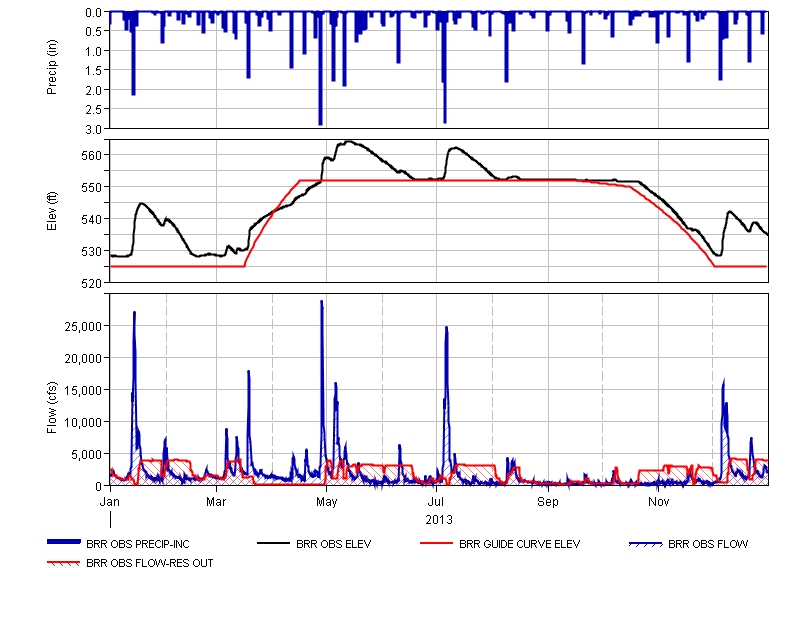Screen dimensions: 800x627
Task: Click the 2.0 precipitation axis value
Action: point(94,90)
